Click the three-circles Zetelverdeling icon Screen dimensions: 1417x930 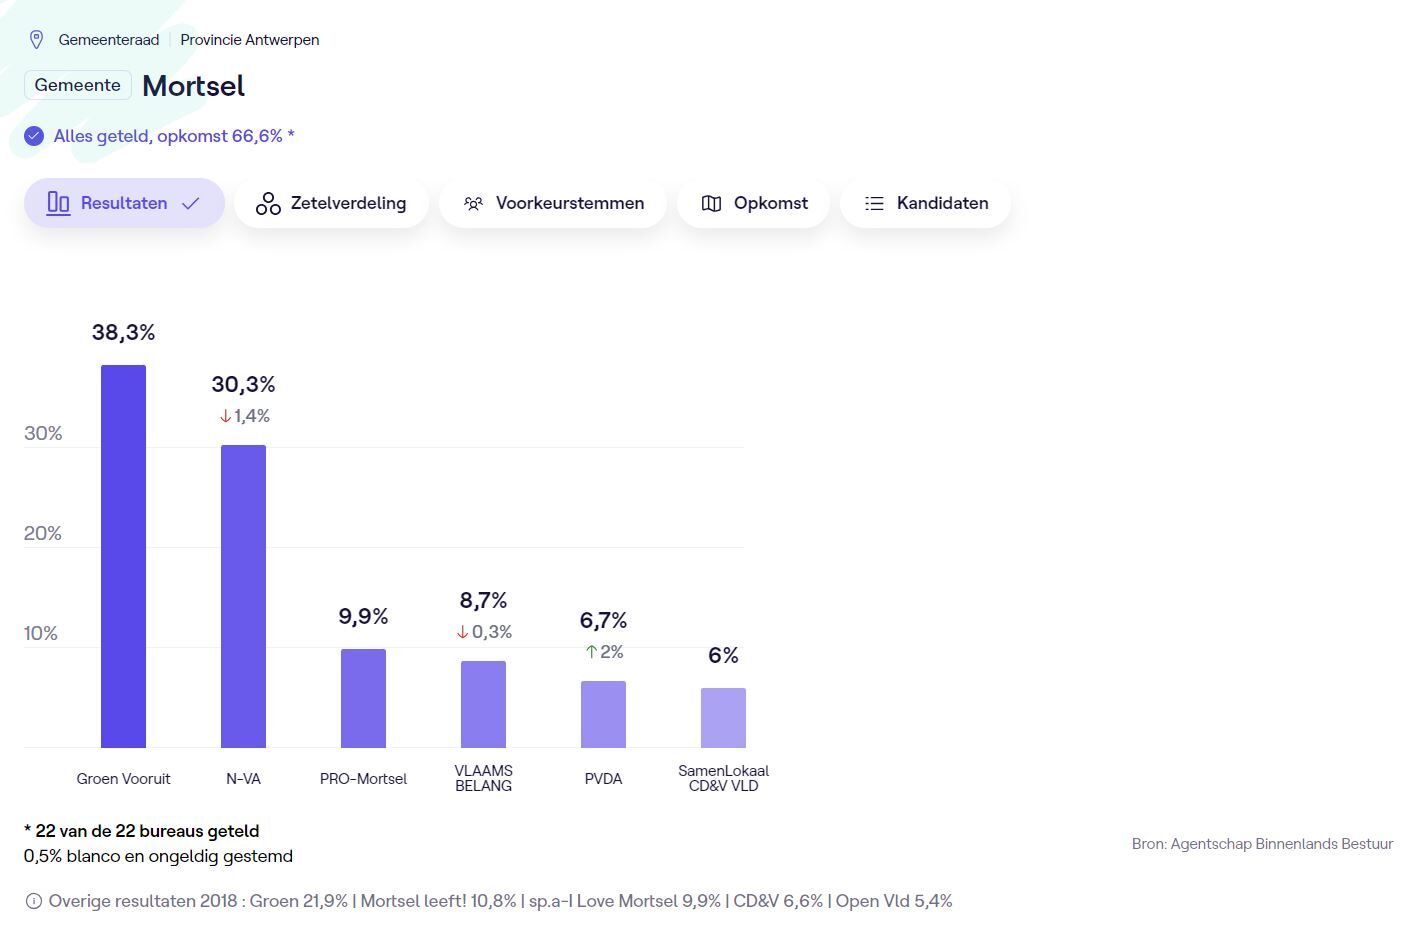point(268,204)
